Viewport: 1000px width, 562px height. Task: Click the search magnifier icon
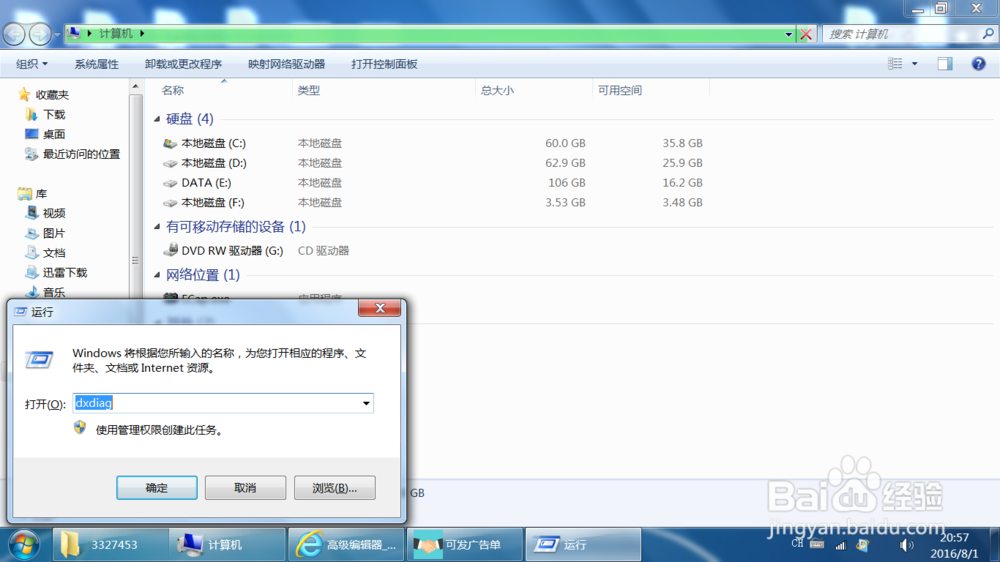(x=988, y=34)
